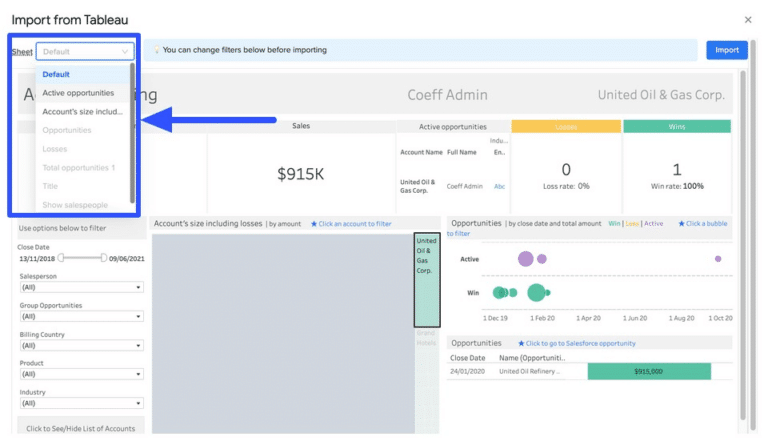The width and height of the screenshot is (768, 445).
Task: Click the Win rate: 100% text
Action: [x=677, y=186]
